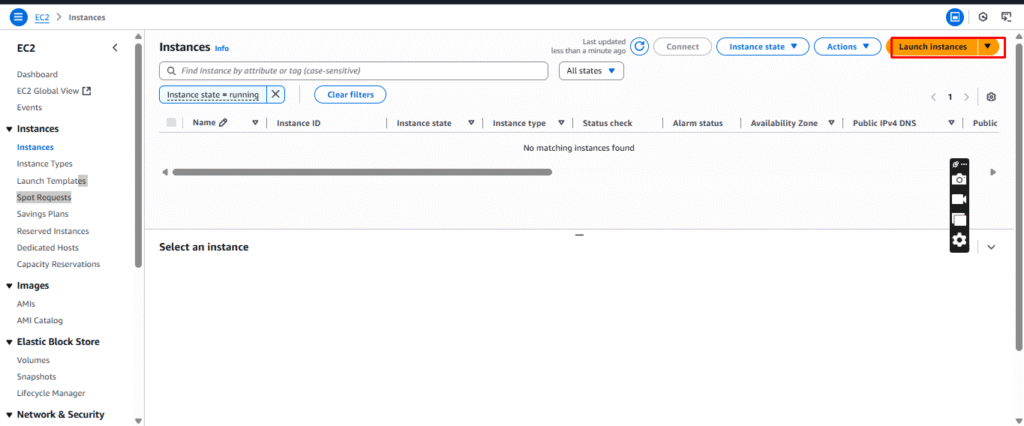1024x426 pixels.
Task: Open AMI Catalog in the sidebar
Action: [40, 320]
